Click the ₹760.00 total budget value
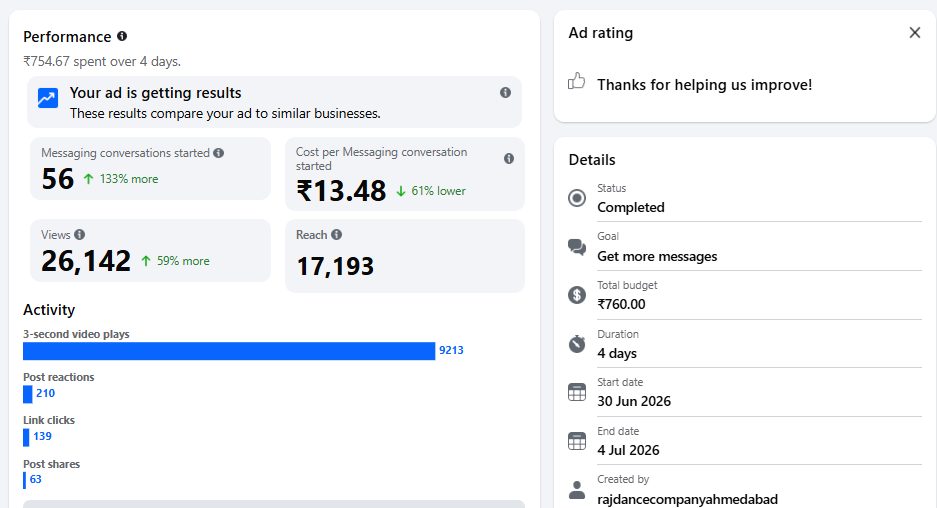This screenshot has height=508, width=937. pyautogui.click(x=621, y=304)
